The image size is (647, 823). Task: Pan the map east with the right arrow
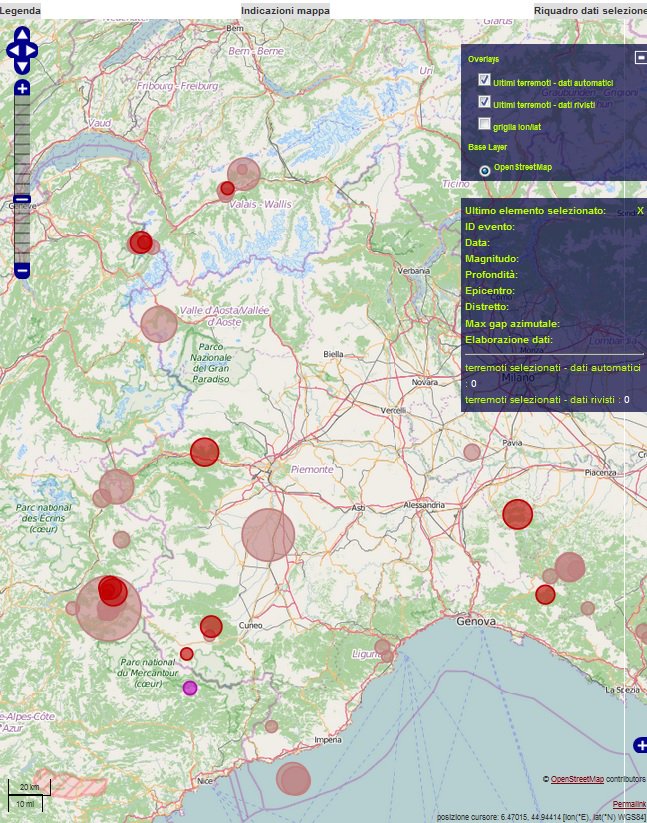(x=31, y=51)
